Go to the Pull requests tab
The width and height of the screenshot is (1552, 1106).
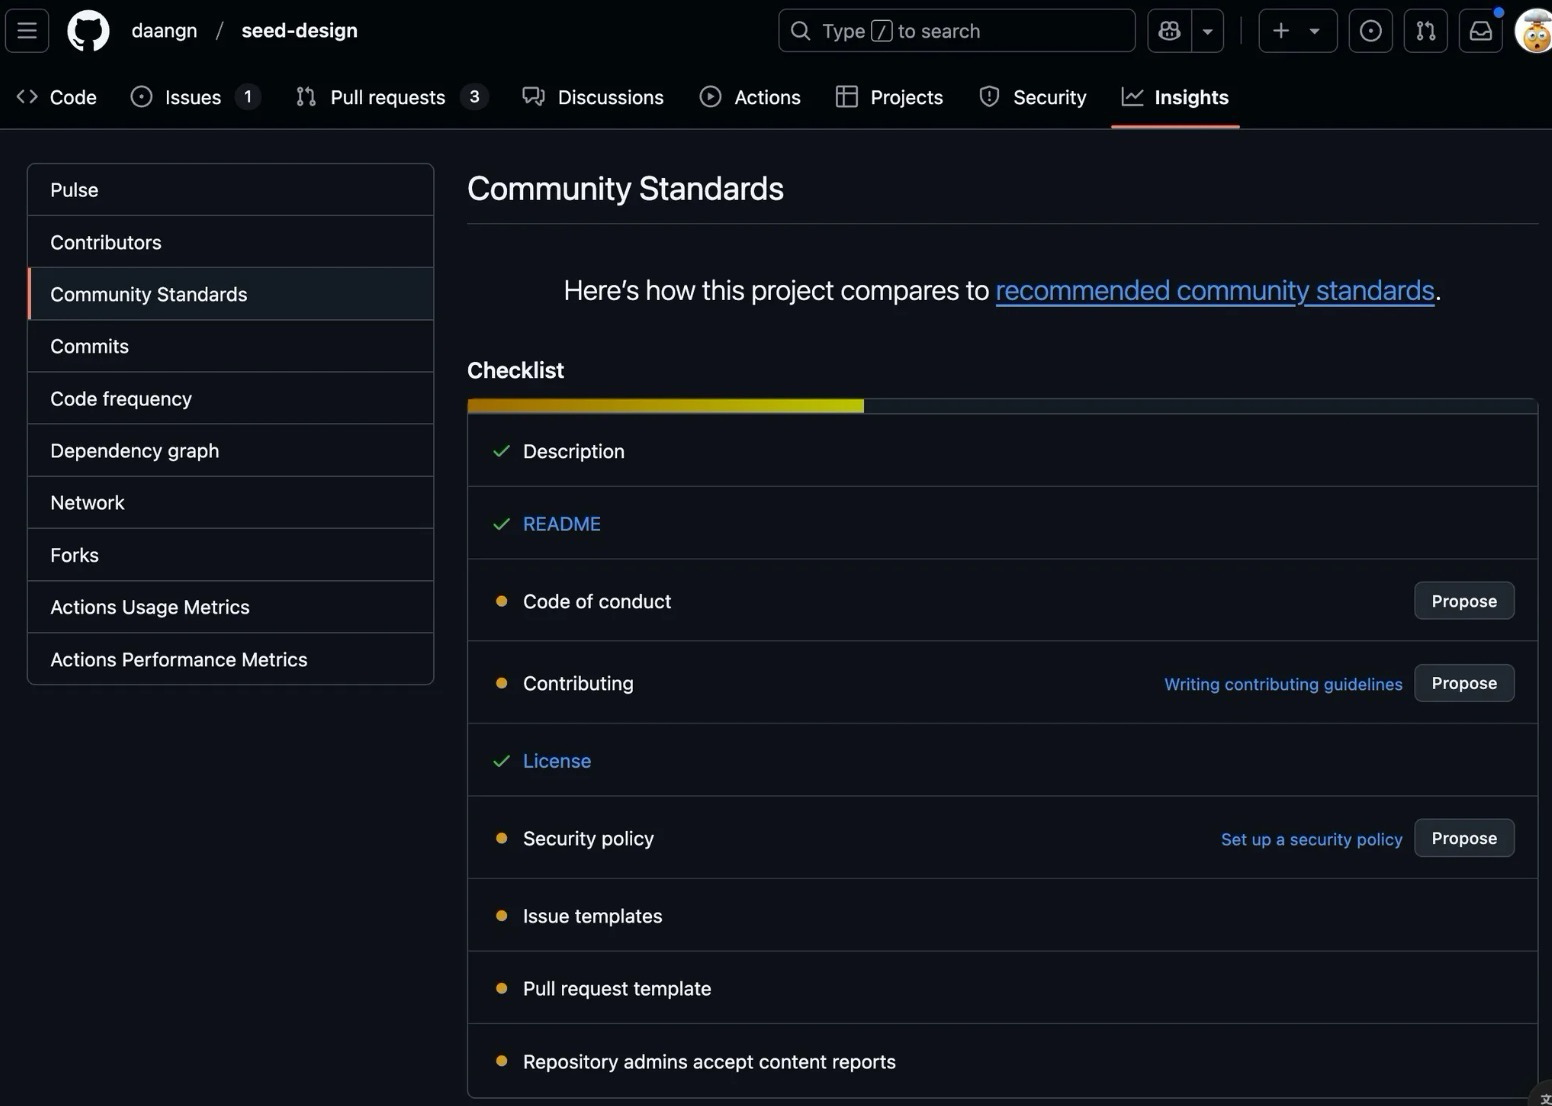[x=389, y=97]
